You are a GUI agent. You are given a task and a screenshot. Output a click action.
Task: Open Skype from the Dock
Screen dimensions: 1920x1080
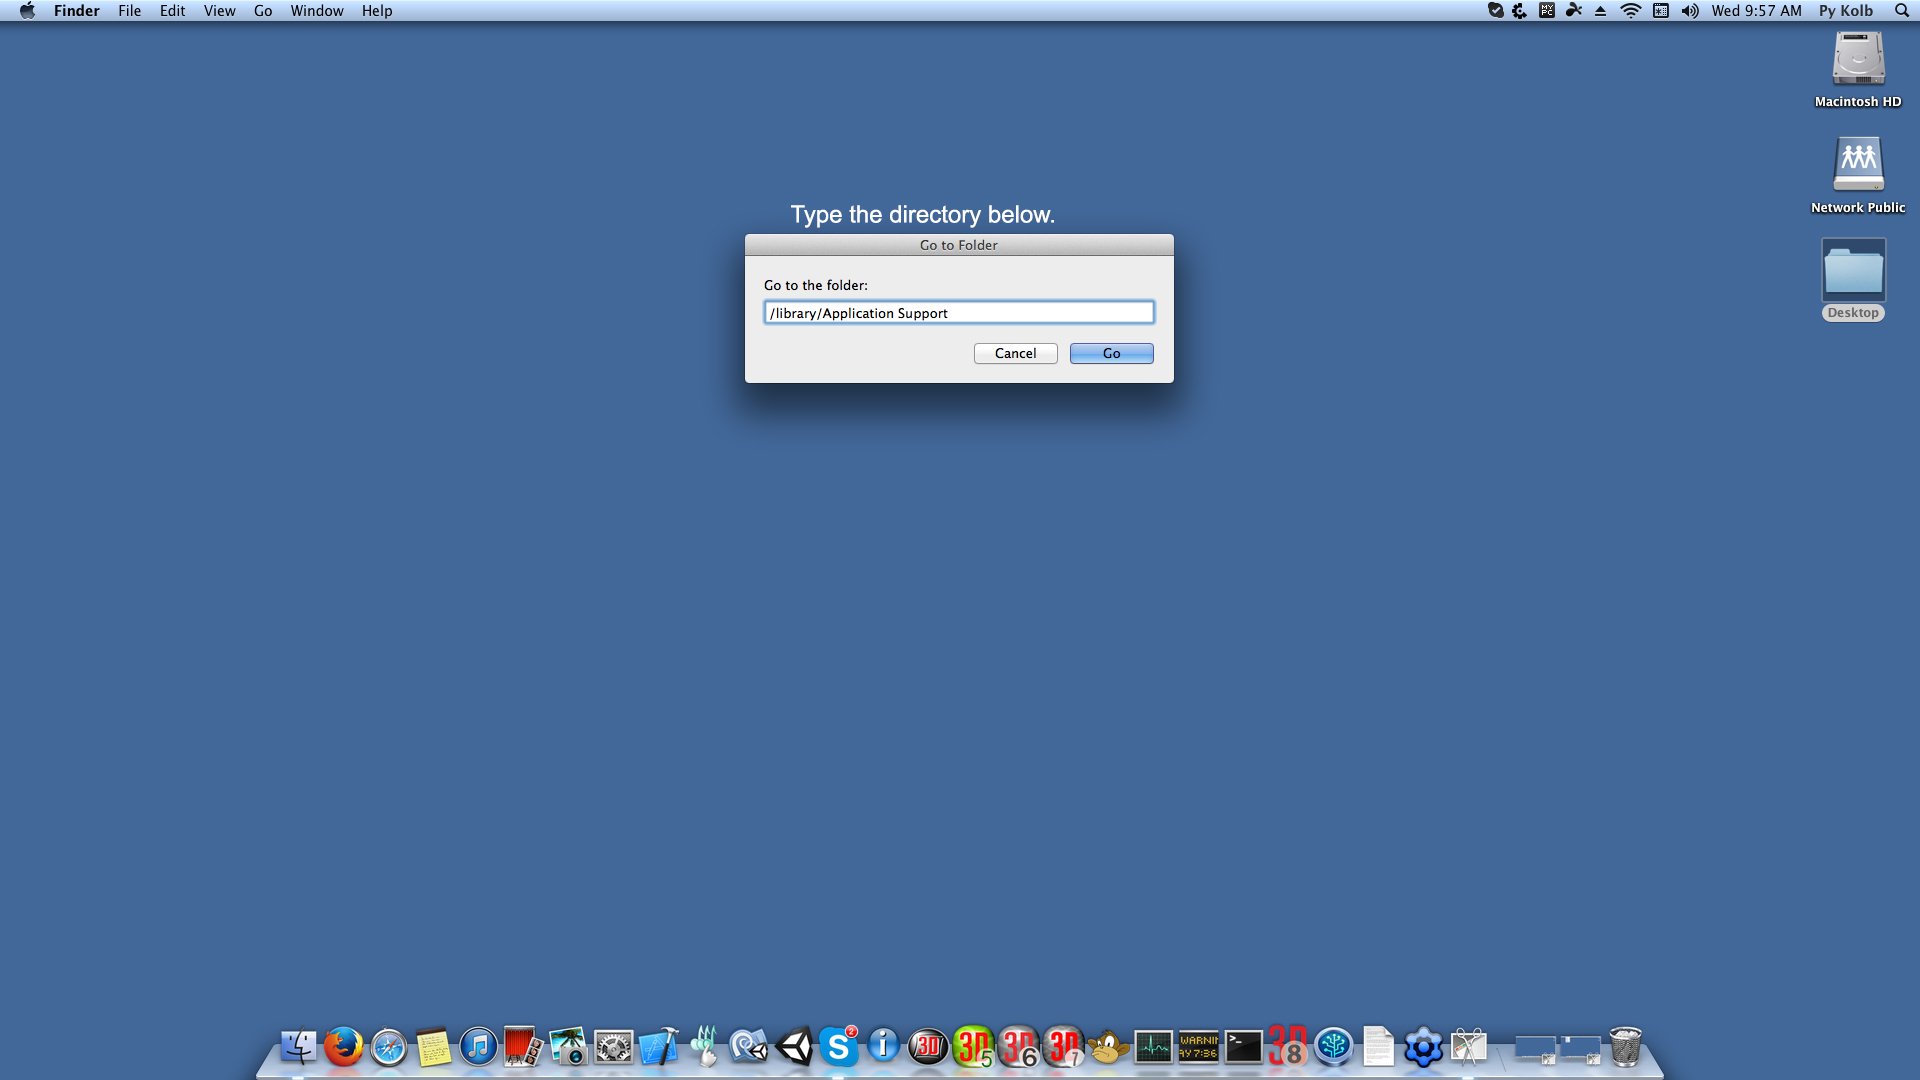pos(840,1048)
